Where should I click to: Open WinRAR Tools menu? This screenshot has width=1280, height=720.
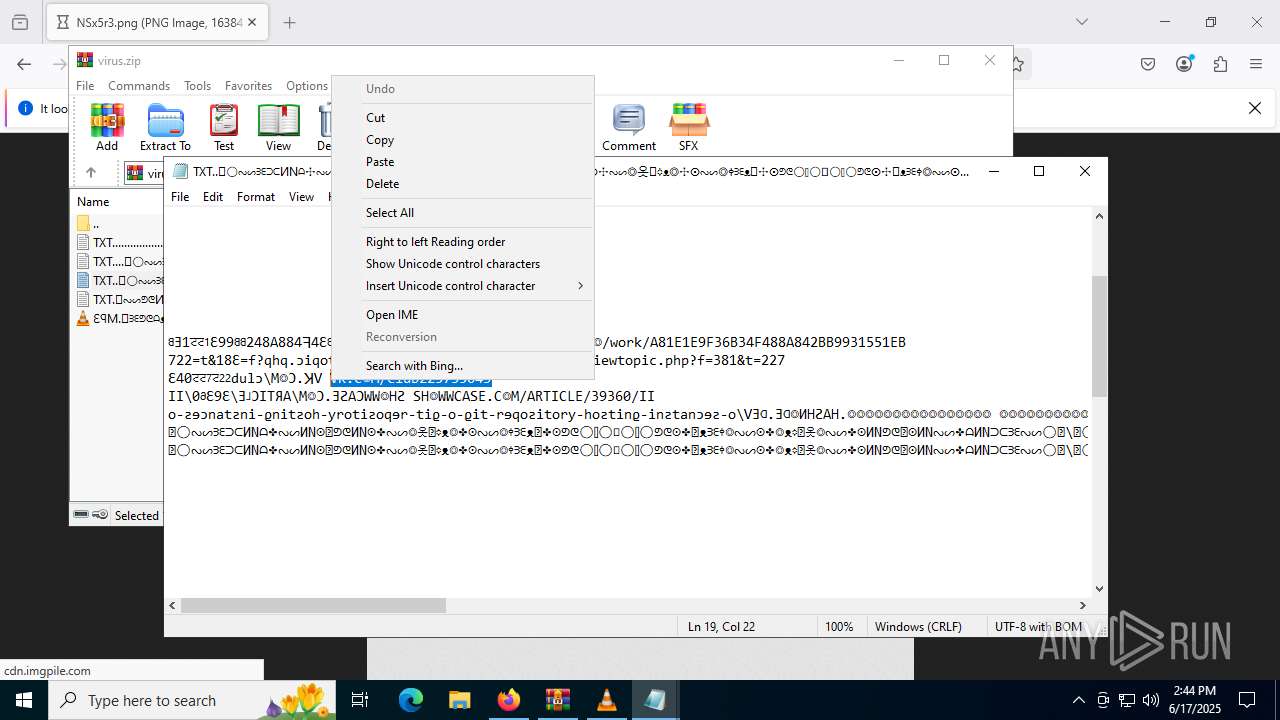197,86
